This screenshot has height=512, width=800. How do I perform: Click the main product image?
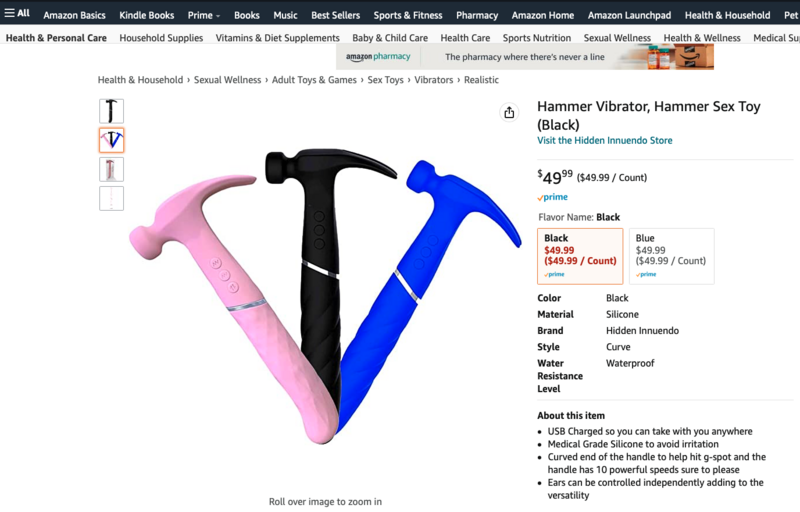coord(325,296)
